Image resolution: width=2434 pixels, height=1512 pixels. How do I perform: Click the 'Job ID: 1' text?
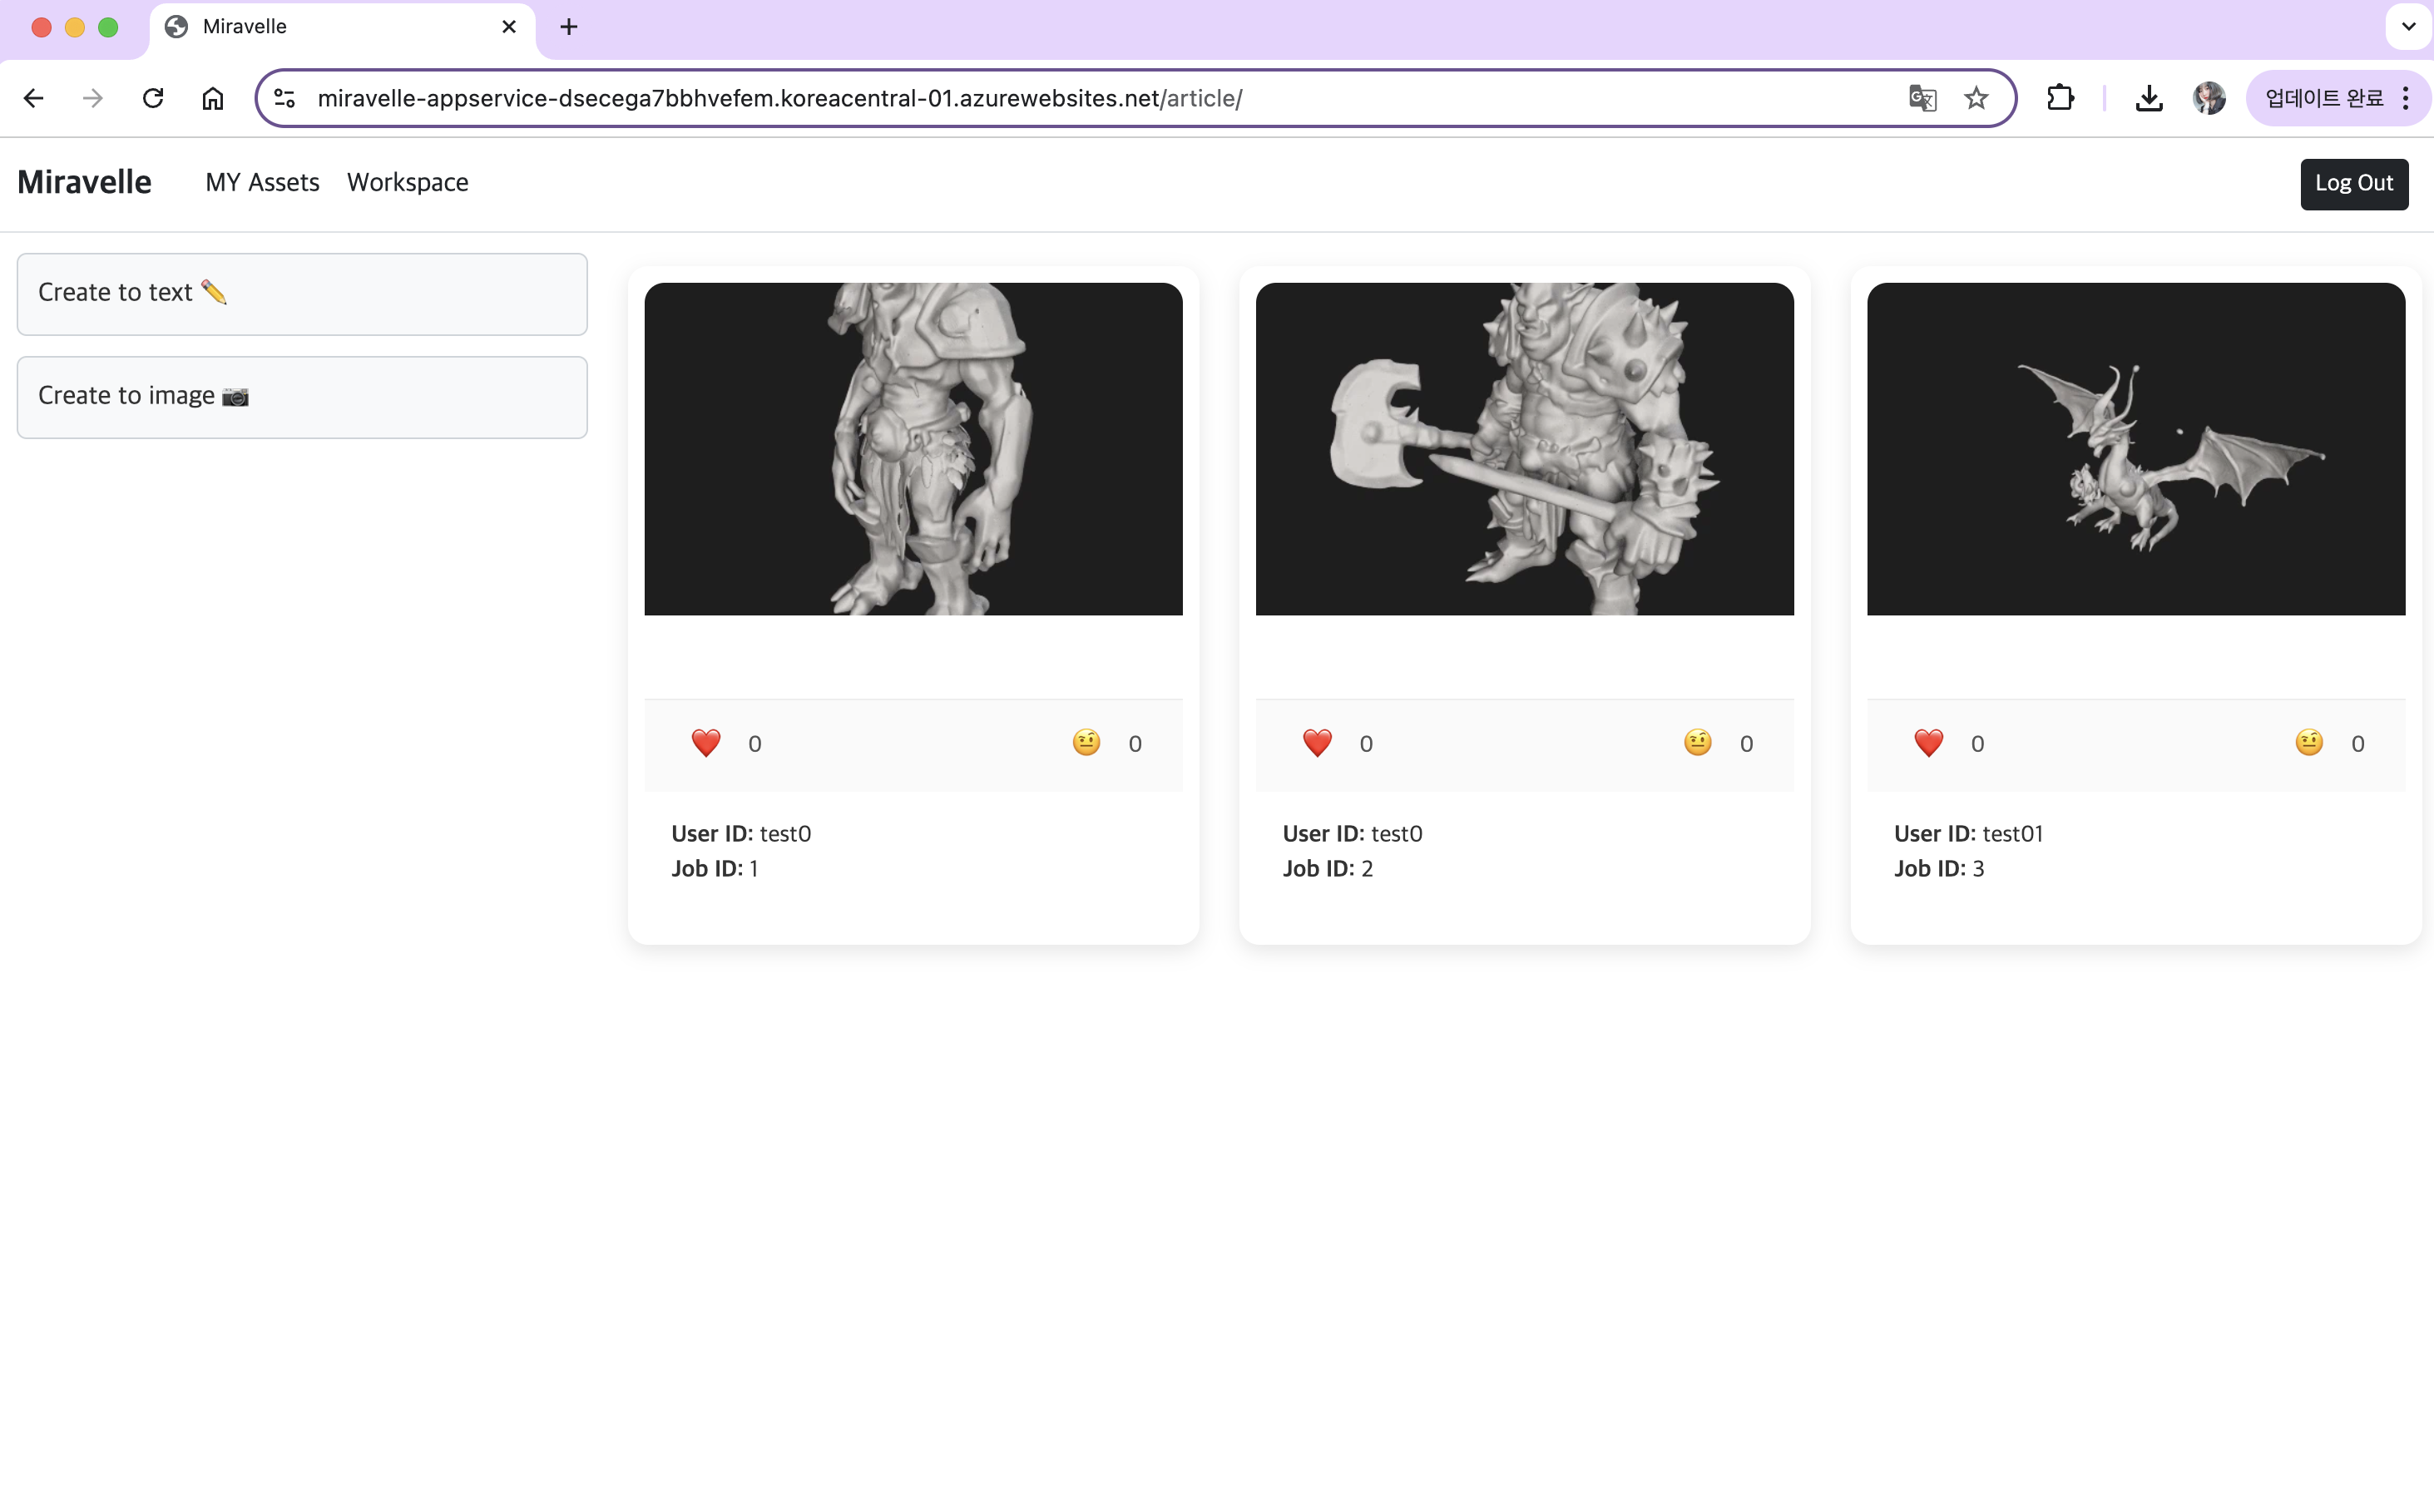(715, 868)
